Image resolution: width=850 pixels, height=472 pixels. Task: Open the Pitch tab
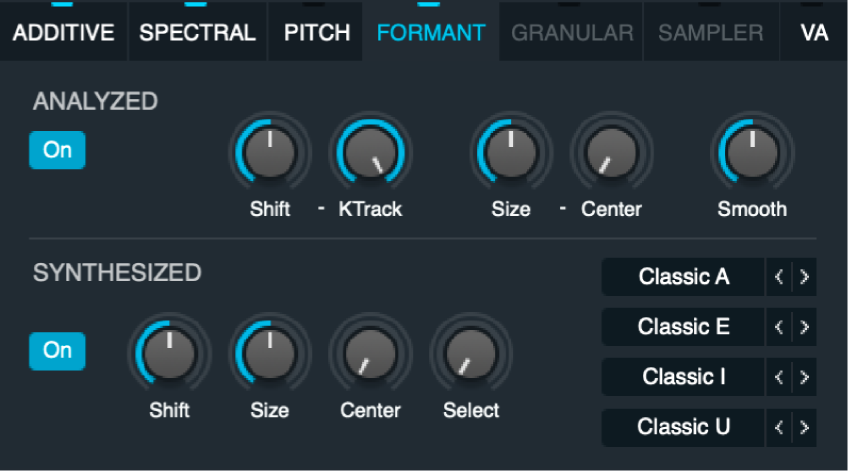pyautogui.click(x=317, y=33)
